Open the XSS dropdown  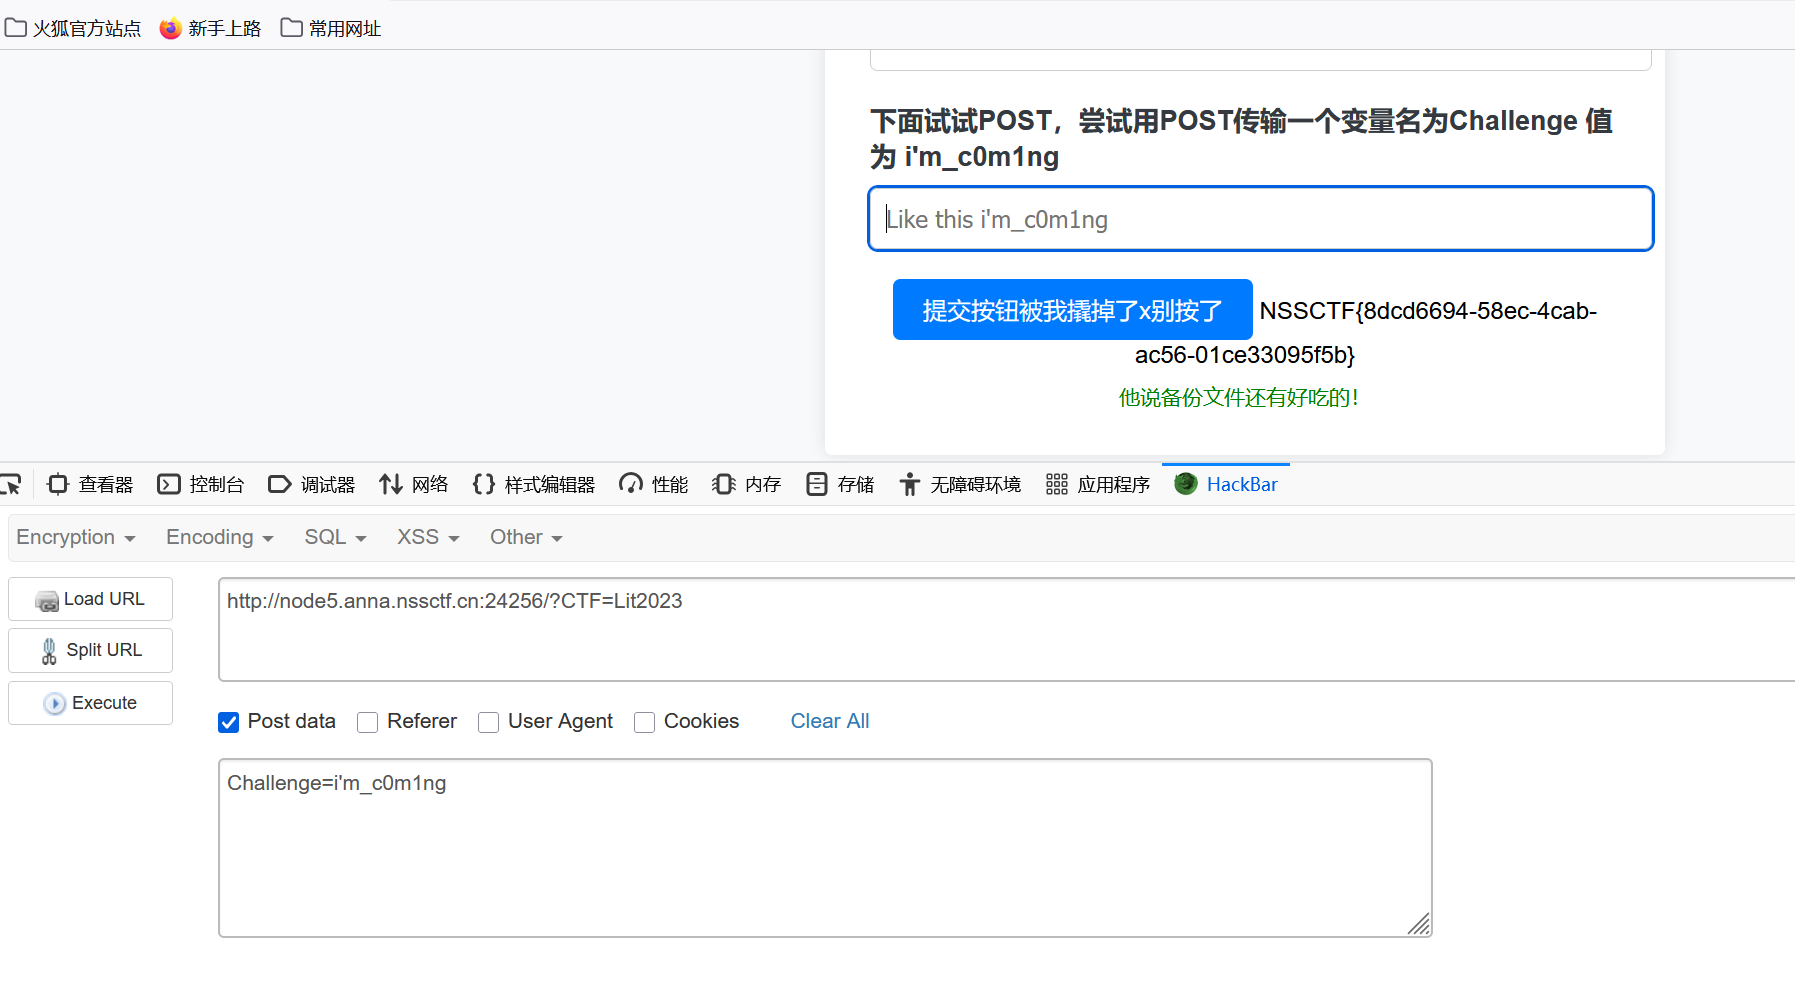pos(426,537)
